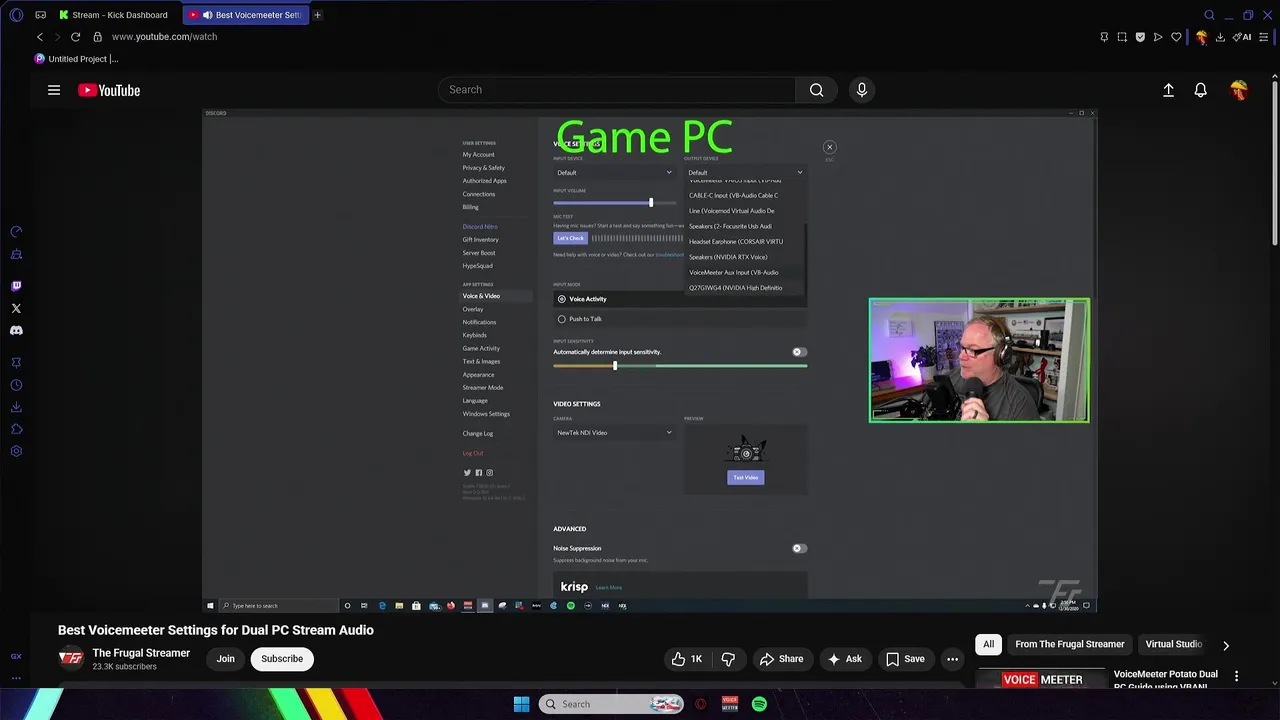Reload the current YouTube page
This screenshot has height=720, width=1280.
point(75,37)
